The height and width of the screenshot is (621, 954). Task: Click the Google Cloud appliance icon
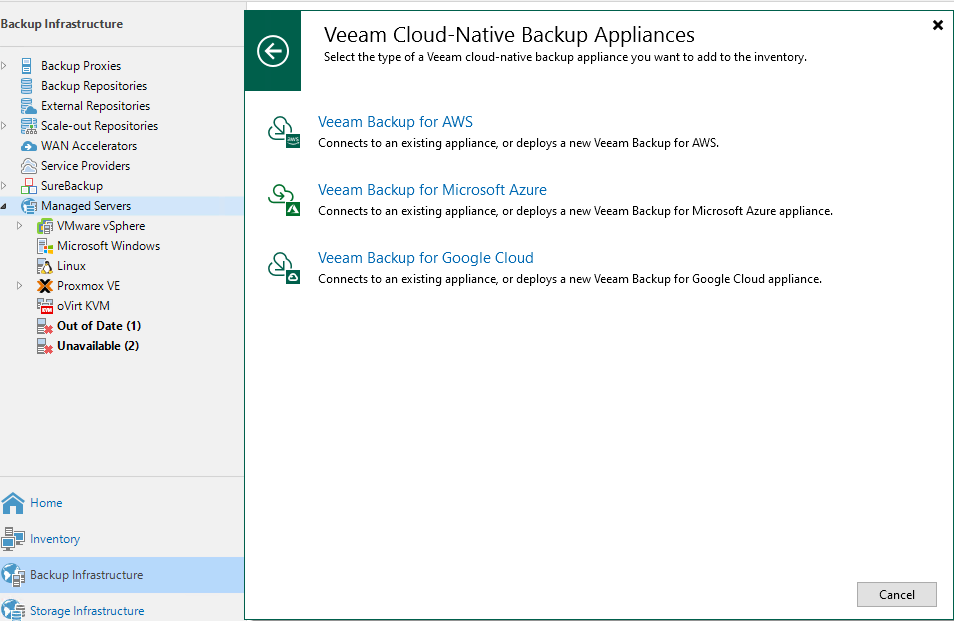(283, 267)
